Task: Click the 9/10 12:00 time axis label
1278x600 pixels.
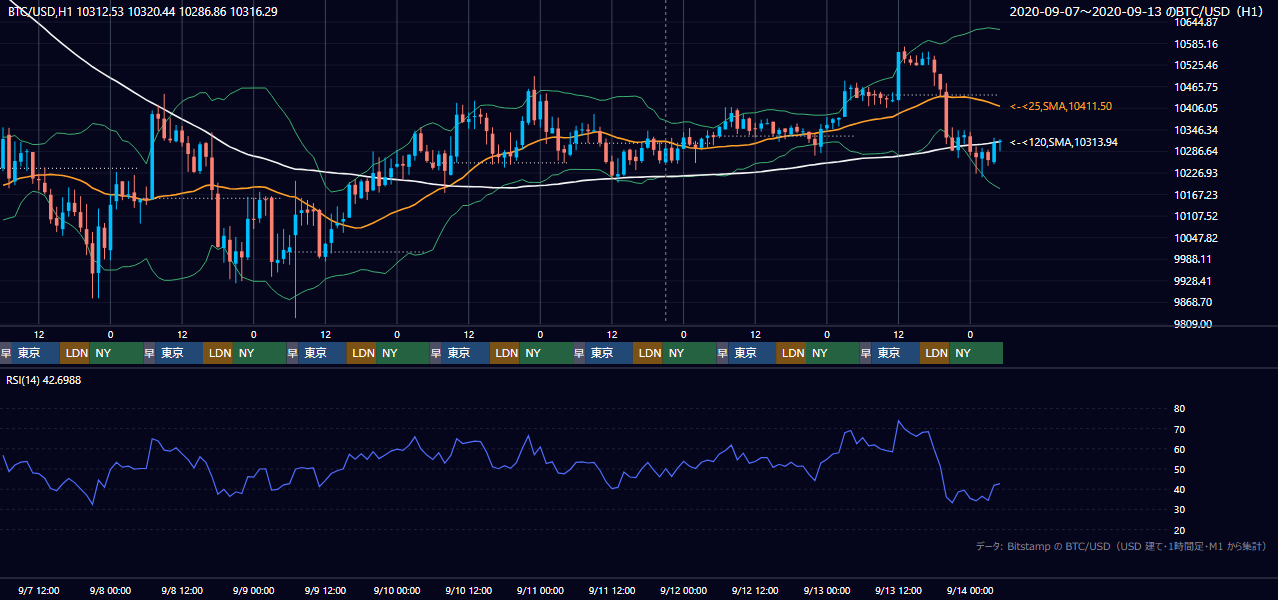Action: 469,590
